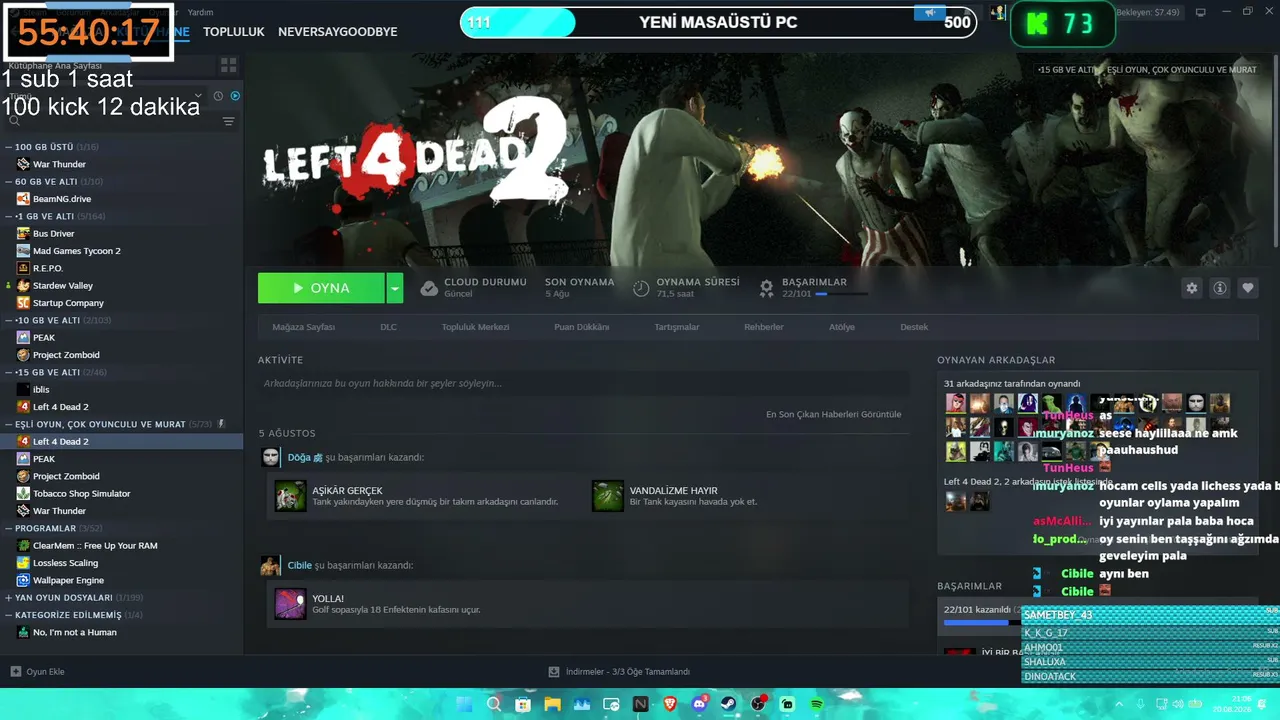Open the Rehberler tab

pyautogui.click(x=764, y=327)
